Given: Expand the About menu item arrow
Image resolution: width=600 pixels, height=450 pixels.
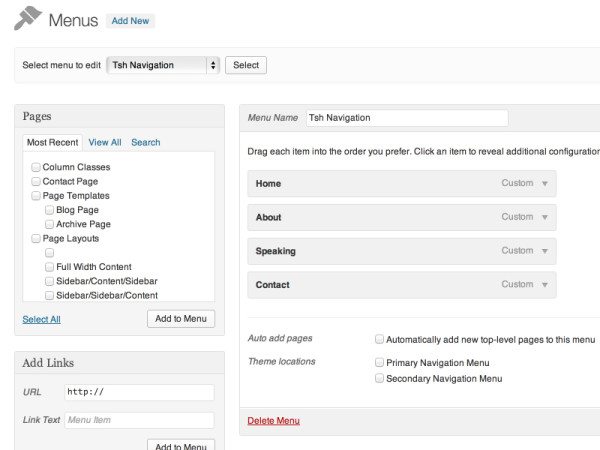Looking at the screenshot, I should point(545,217).
